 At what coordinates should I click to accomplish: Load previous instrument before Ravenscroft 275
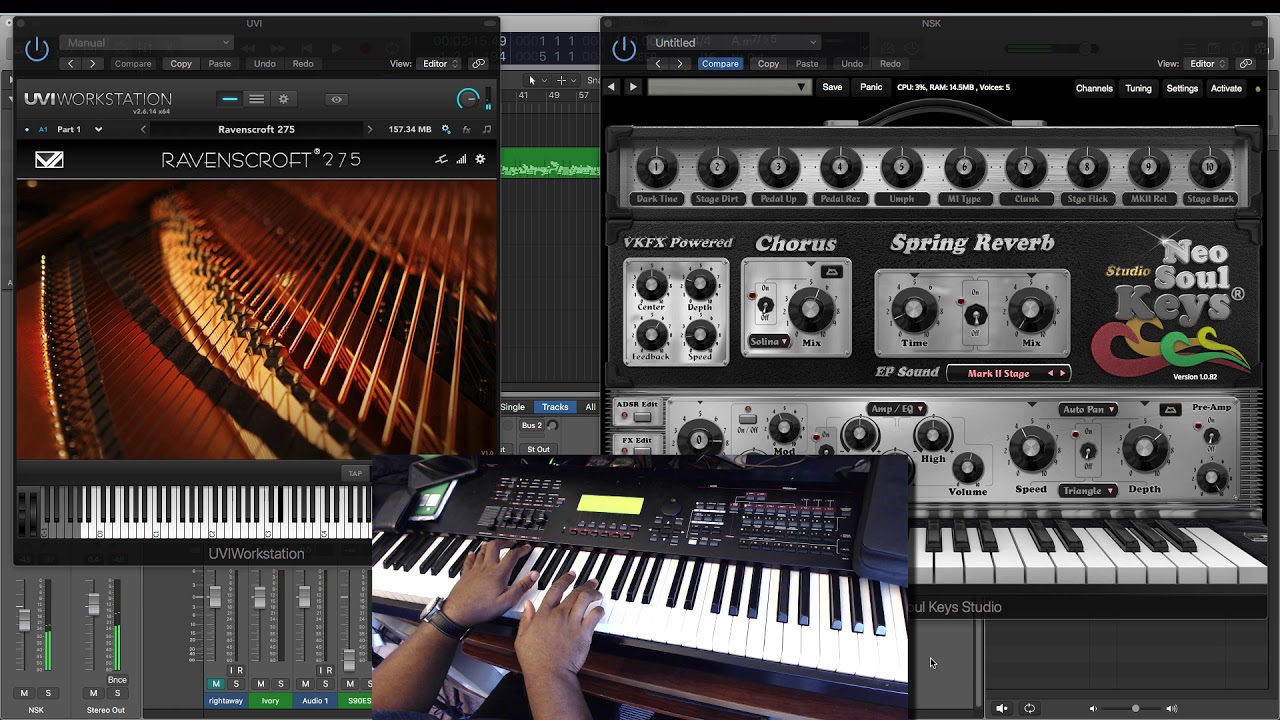coord(143,130)
